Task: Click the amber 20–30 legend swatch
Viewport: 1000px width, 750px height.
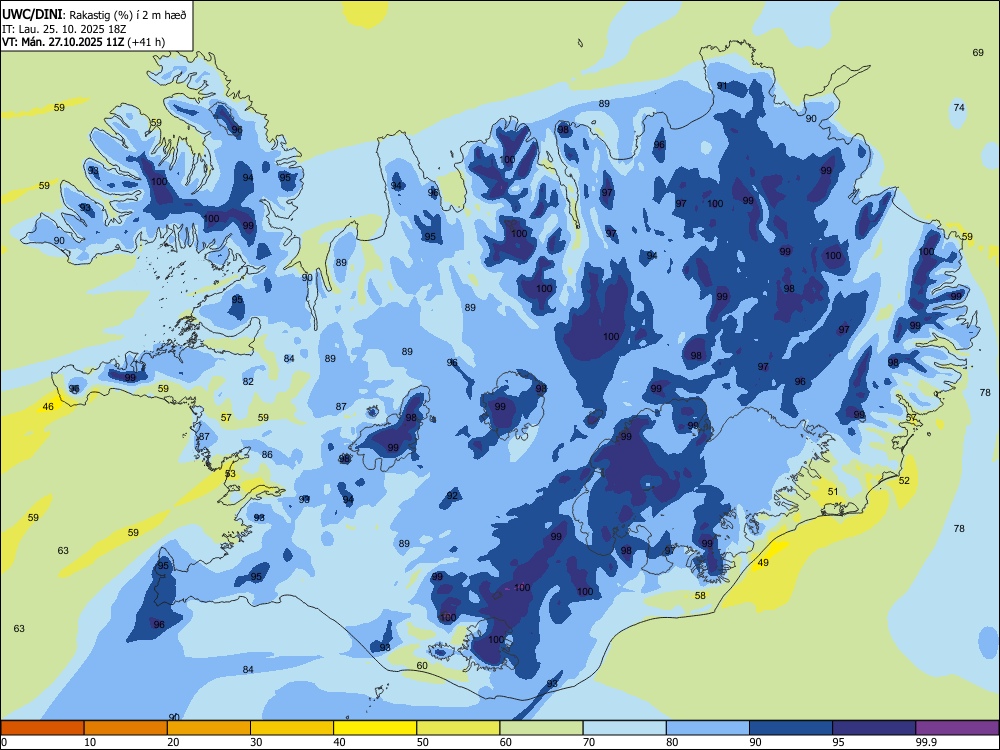Action: pos(209,728)
